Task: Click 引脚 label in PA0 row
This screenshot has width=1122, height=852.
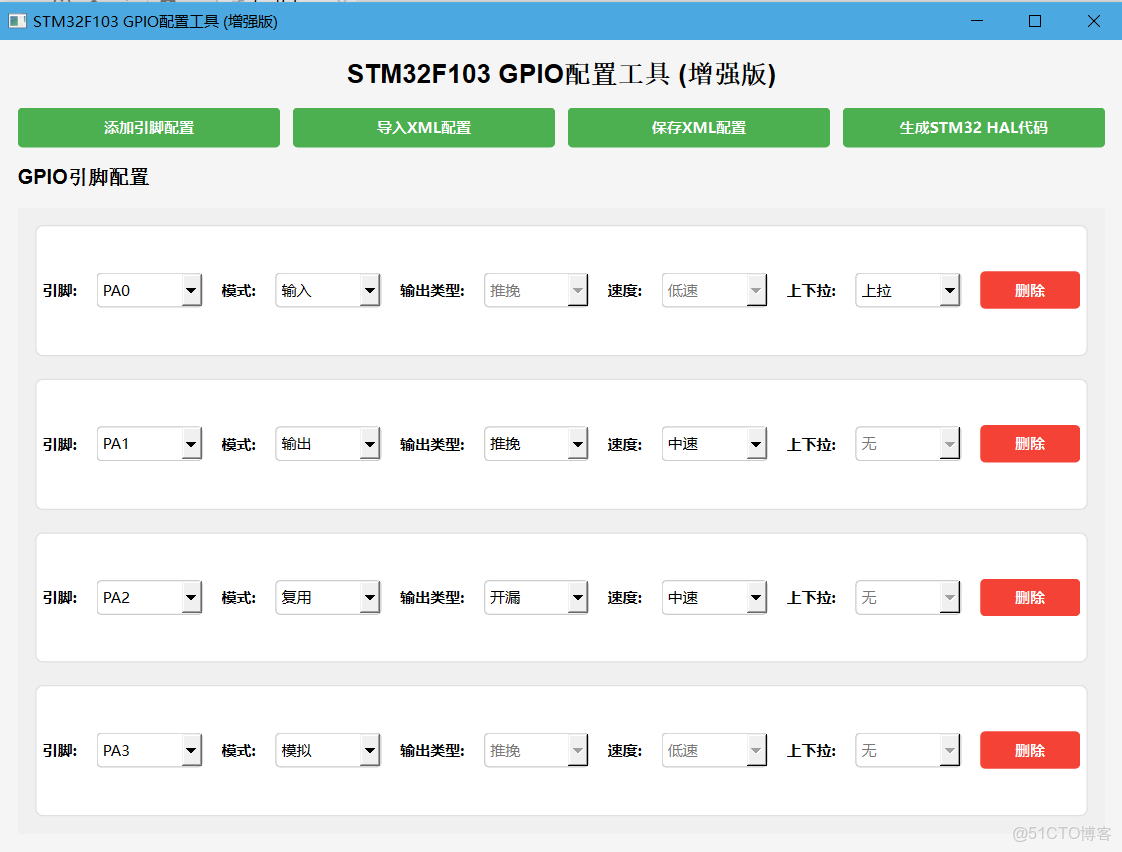Action: [60, 290]
